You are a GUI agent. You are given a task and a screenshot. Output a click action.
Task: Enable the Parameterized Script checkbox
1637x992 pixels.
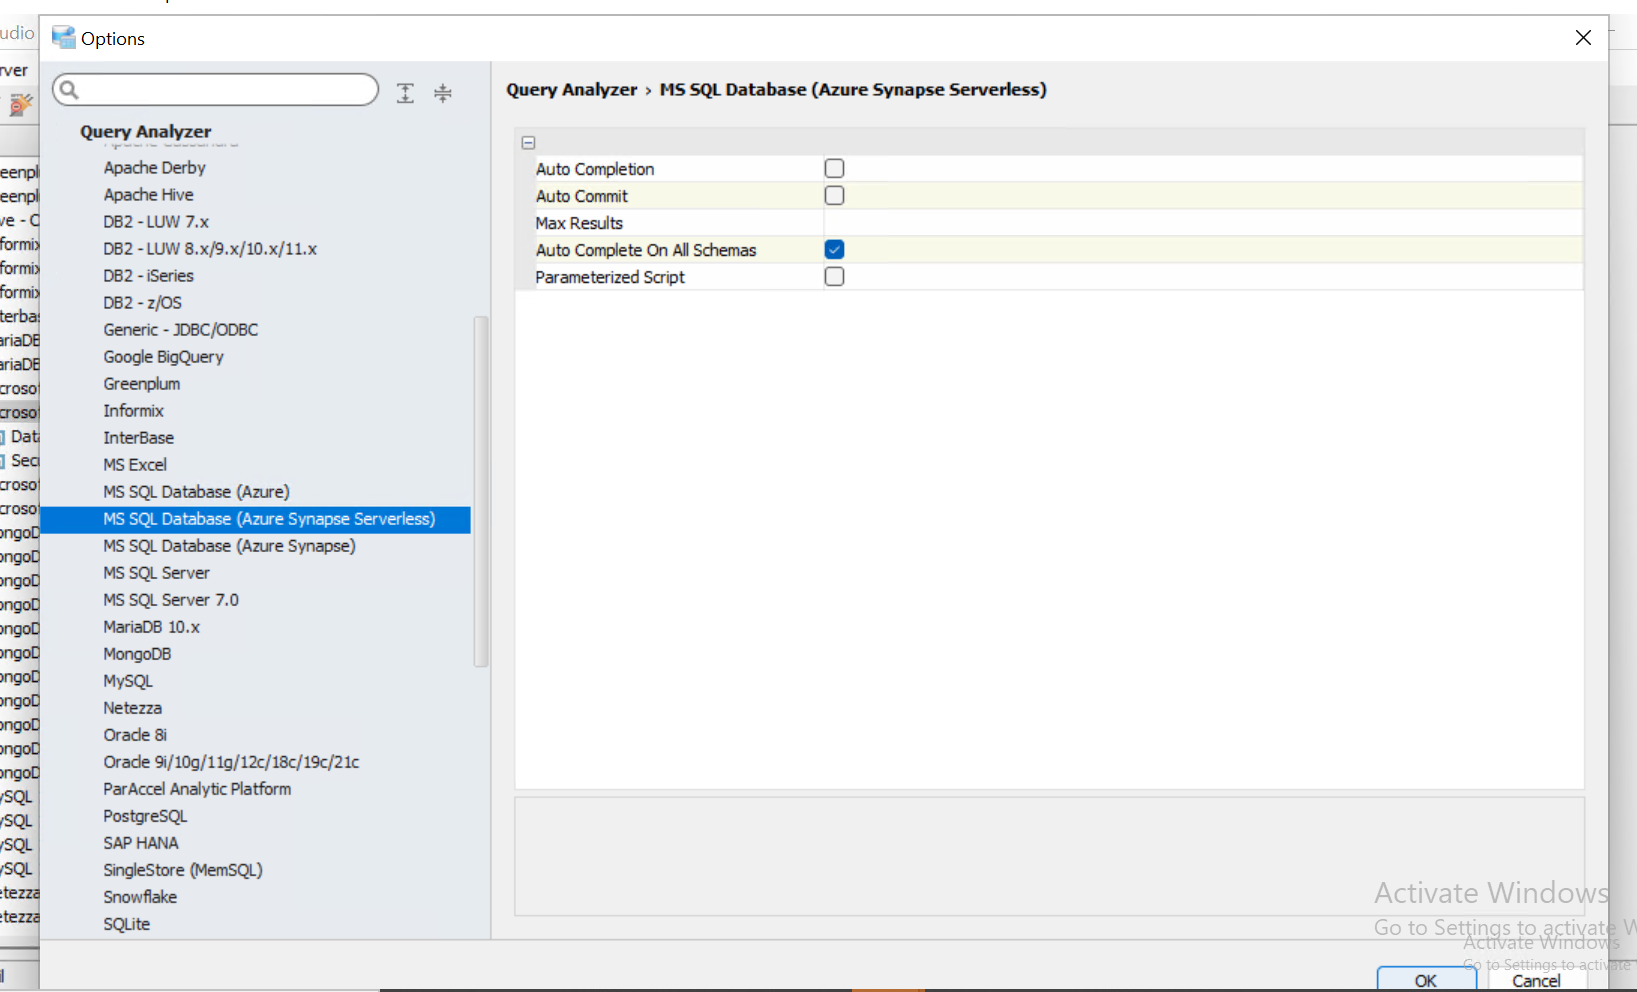834,276
